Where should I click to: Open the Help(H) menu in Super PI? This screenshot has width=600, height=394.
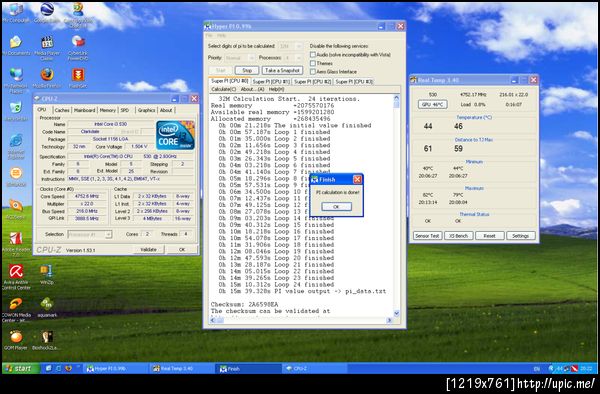point(276,89)
